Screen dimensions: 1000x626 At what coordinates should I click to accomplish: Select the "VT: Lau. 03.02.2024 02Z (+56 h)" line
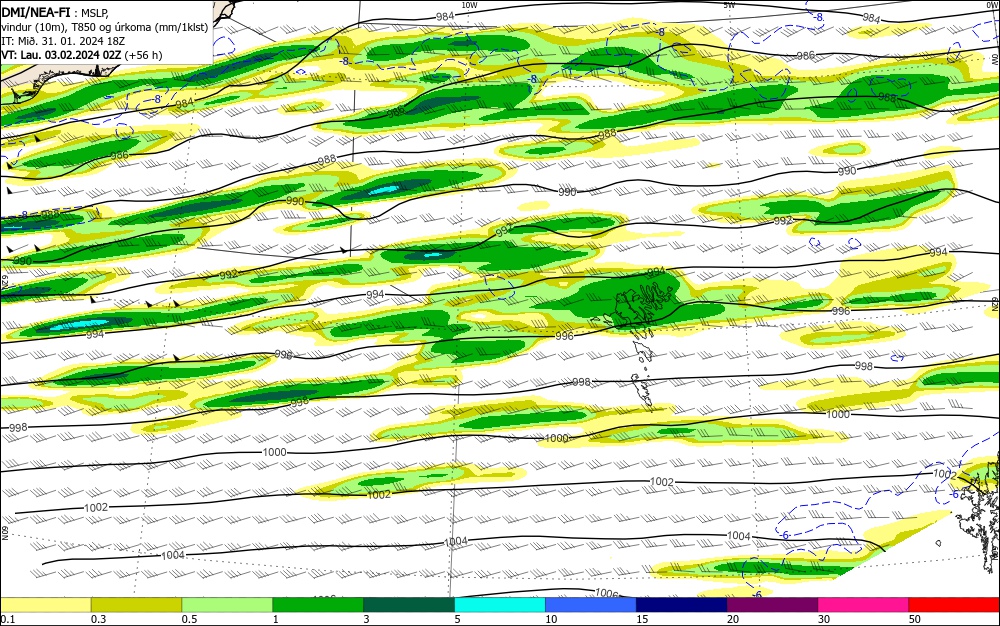click(x=82, y=55)
